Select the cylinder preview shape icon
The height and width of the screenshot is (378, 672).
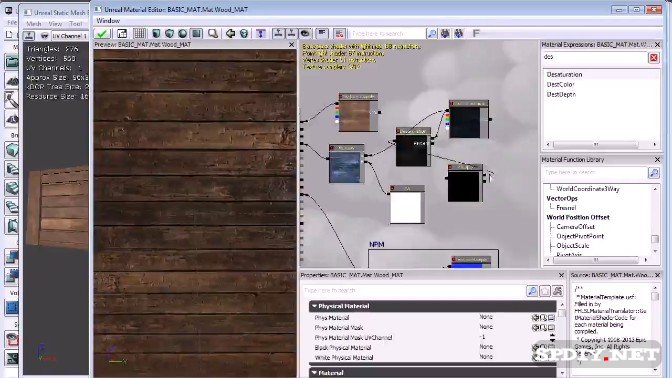156,33
